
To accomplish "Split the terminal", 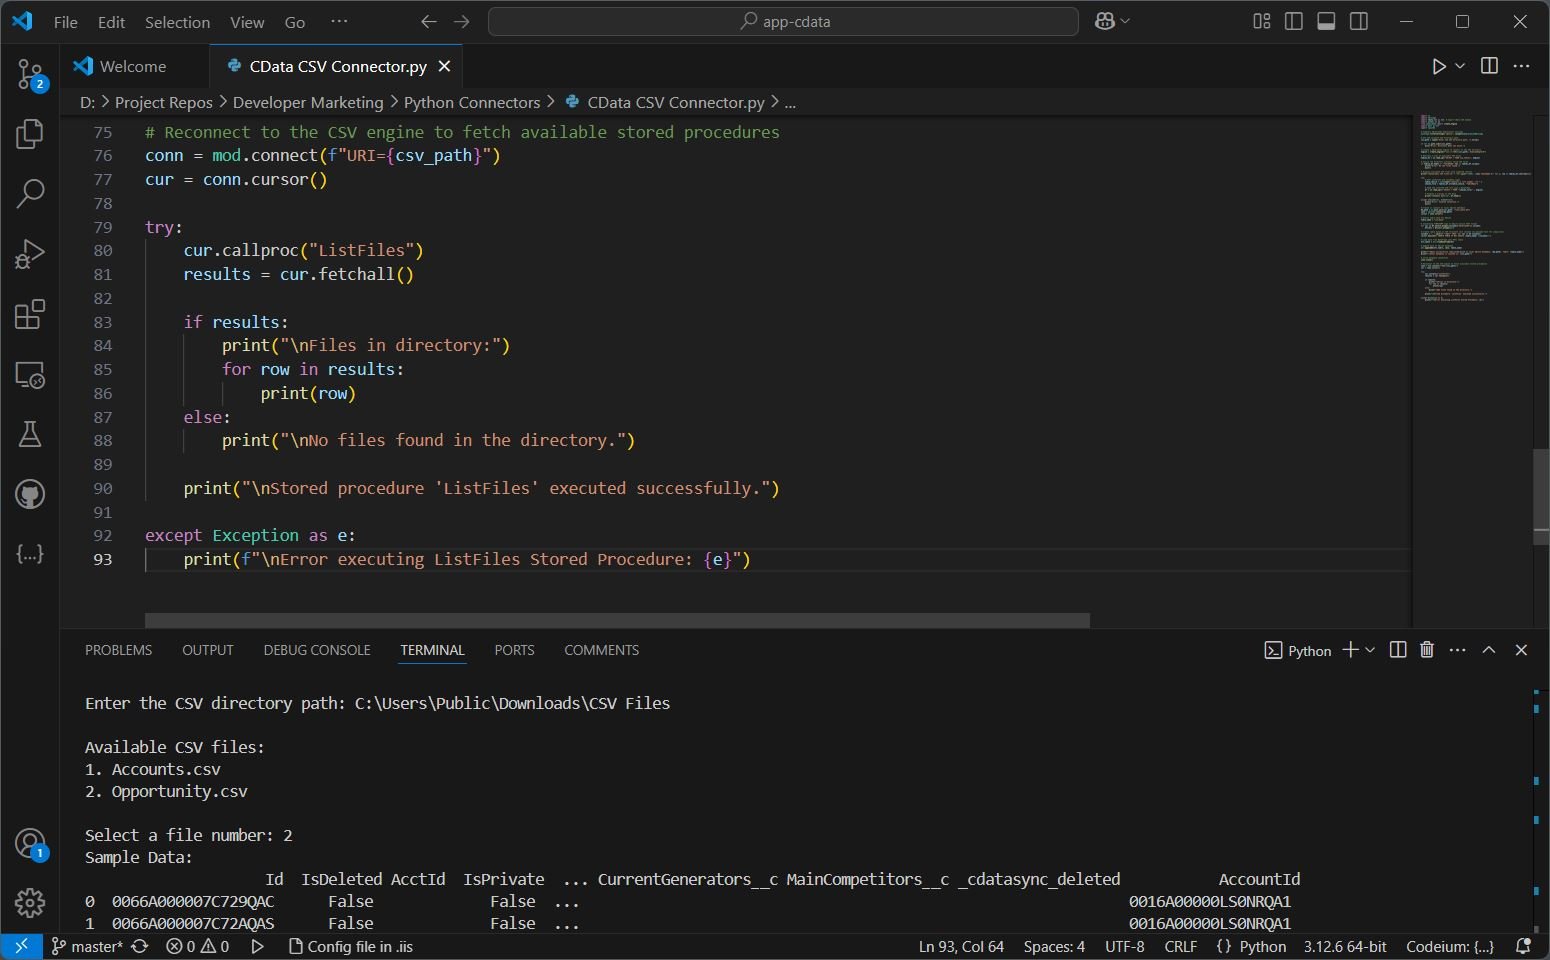I will pyautogui.click(x=1398, y=650).
